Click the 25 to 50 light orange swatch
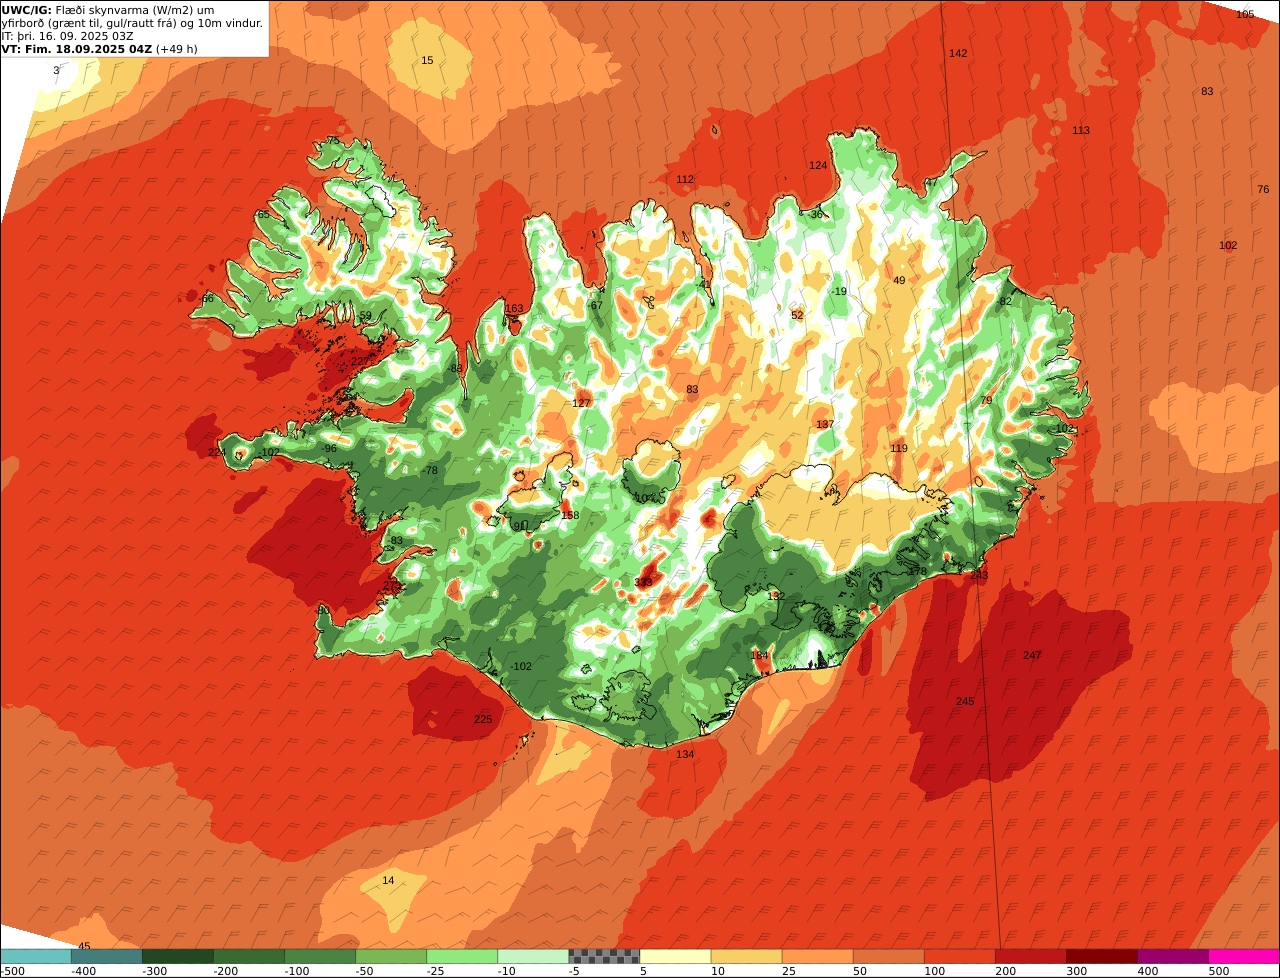The height and width of the screenshot is (978, 1280). click(816, 956)
